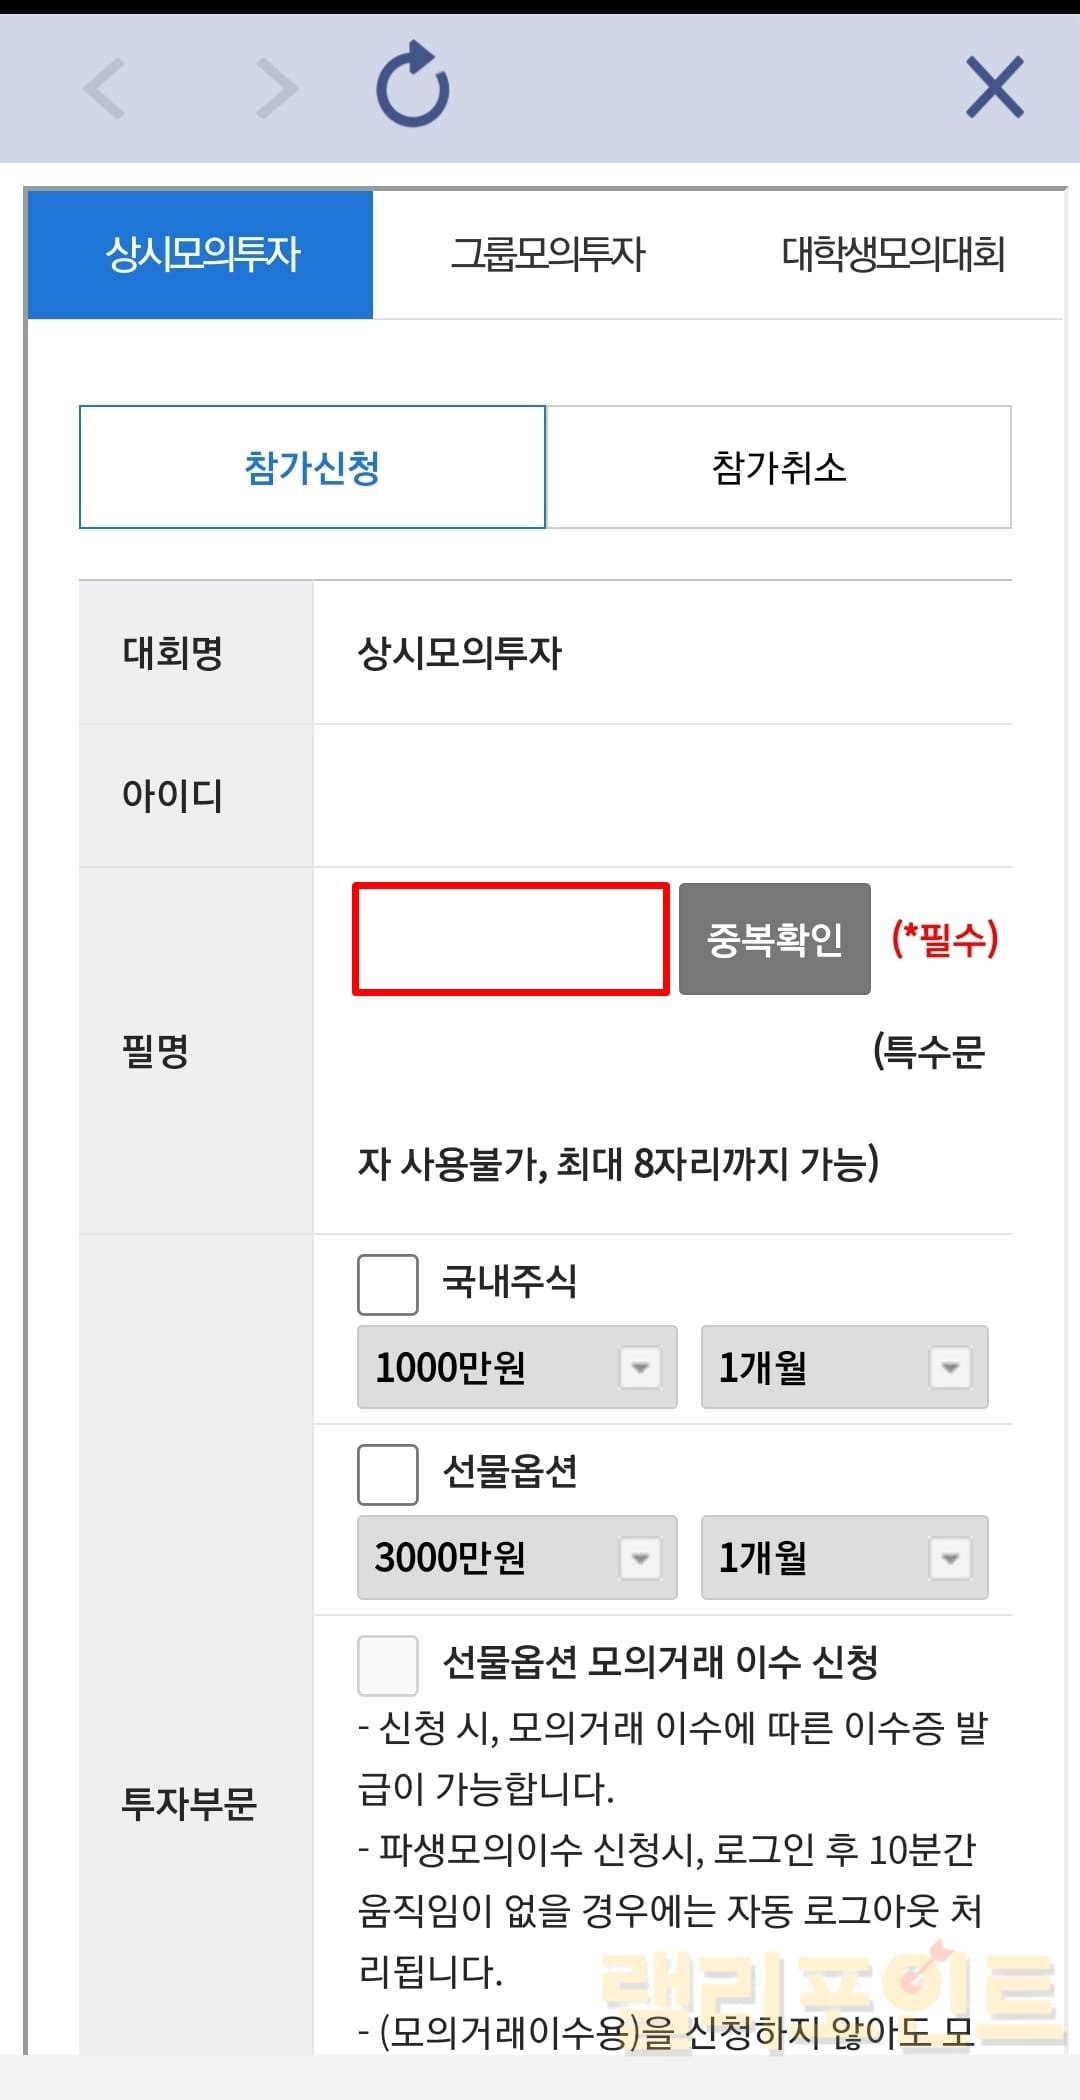Open the 1000만원 amount dropdown
1080x2100 pixels.
pyautogui.click(x=517, y=1367)
